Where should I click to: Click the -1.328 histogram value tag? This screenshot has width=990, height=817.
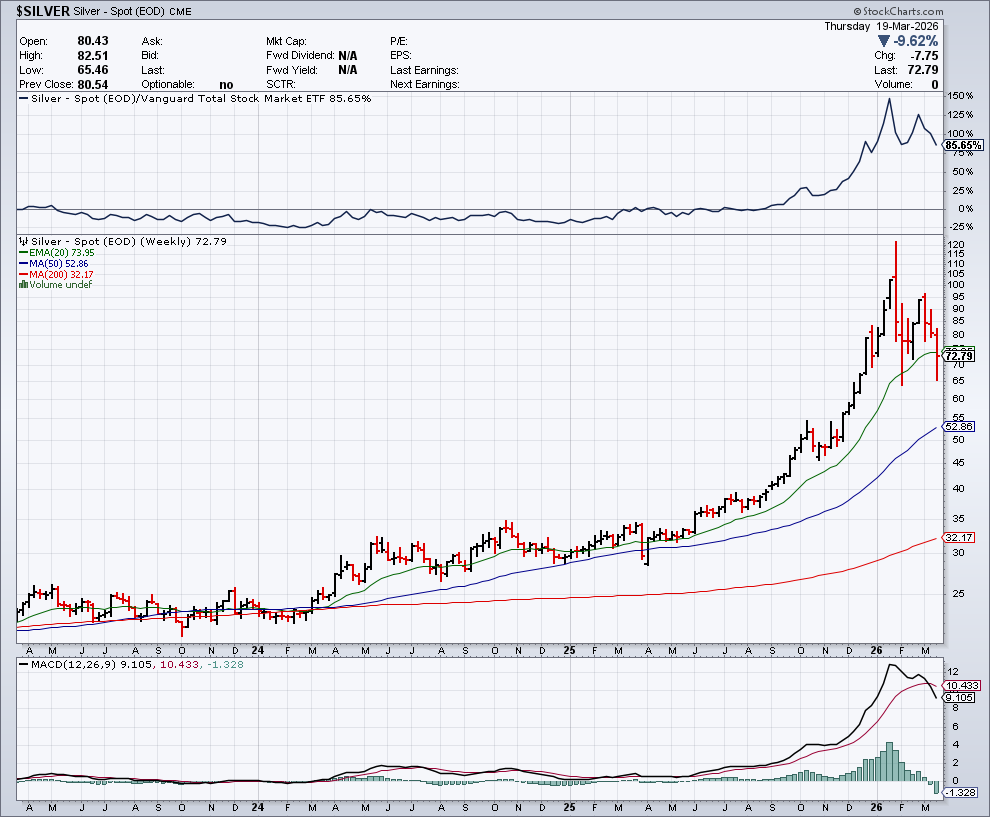[x=962, y=792]
